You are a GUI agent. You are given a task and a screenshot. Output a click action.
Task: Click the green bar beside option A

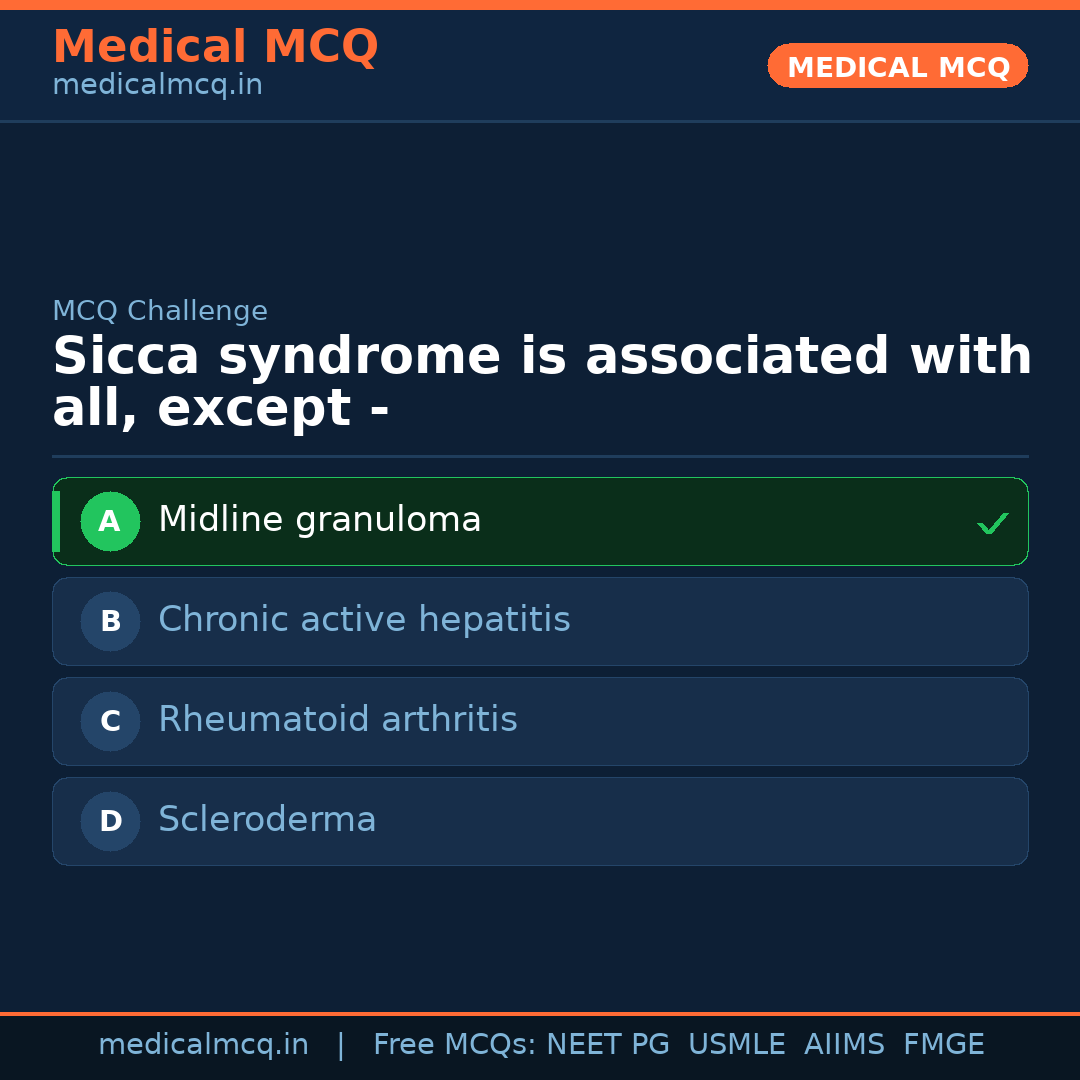click(x=56, y=521)
